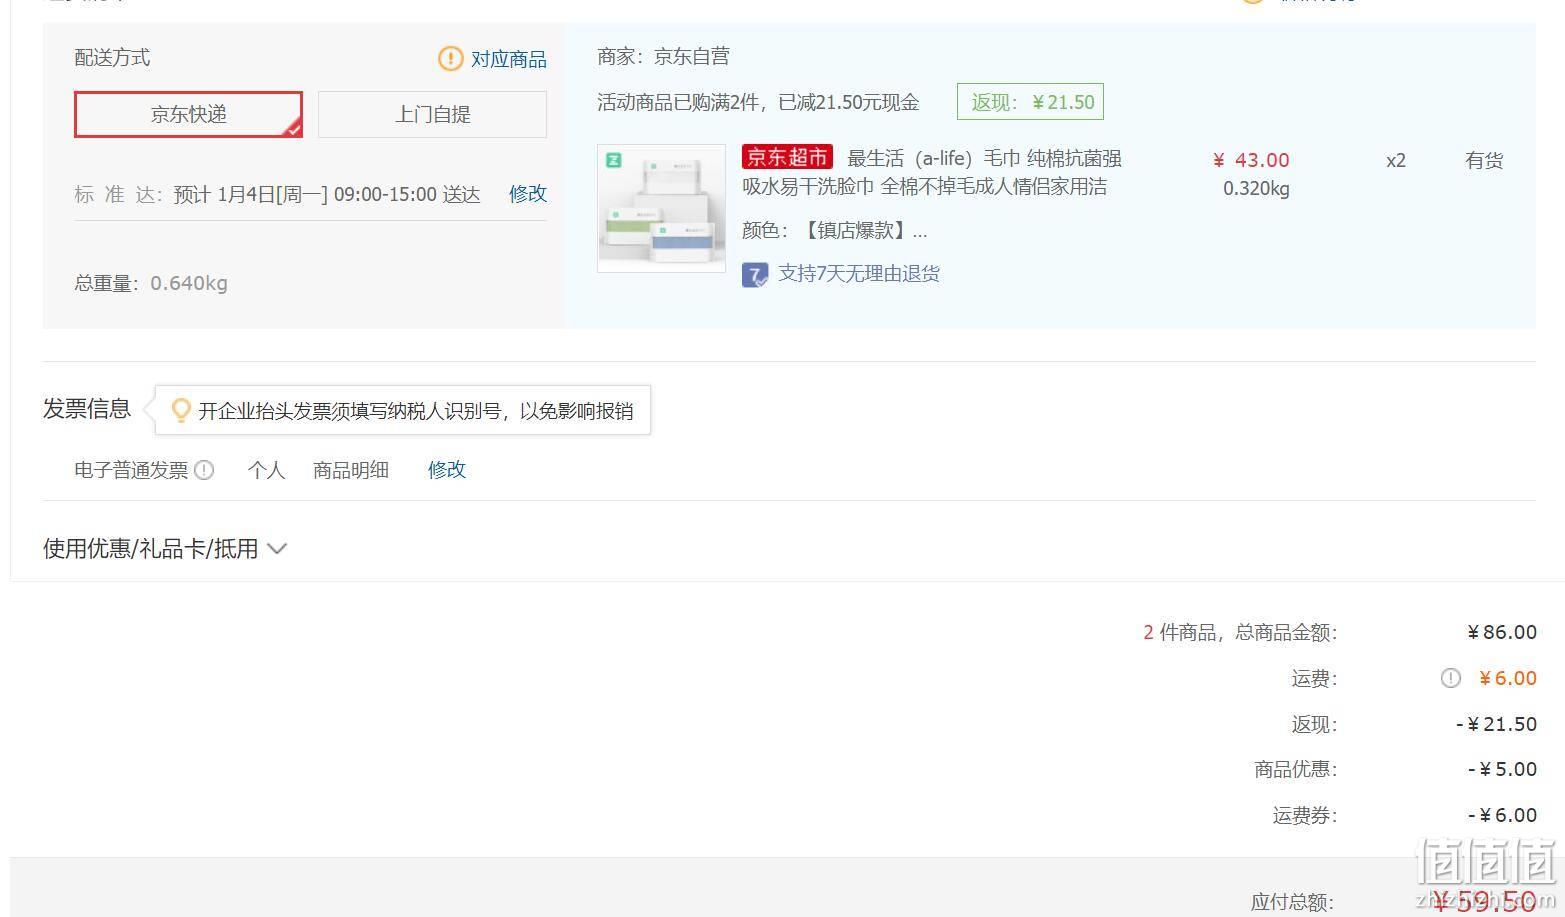The image size is (1565, 917).
Task: Open the towel product thumbnail
Action: [x=661, y=208]
